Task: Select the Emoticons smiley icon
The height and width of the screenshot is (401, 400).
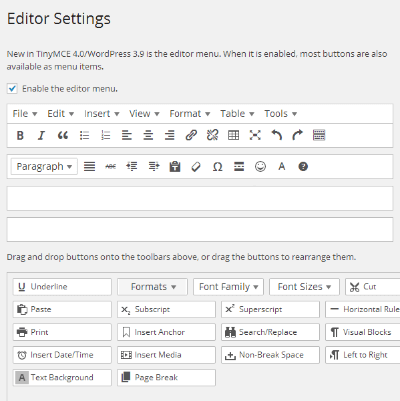Action: pyautogui.click(x=260, y=166)
